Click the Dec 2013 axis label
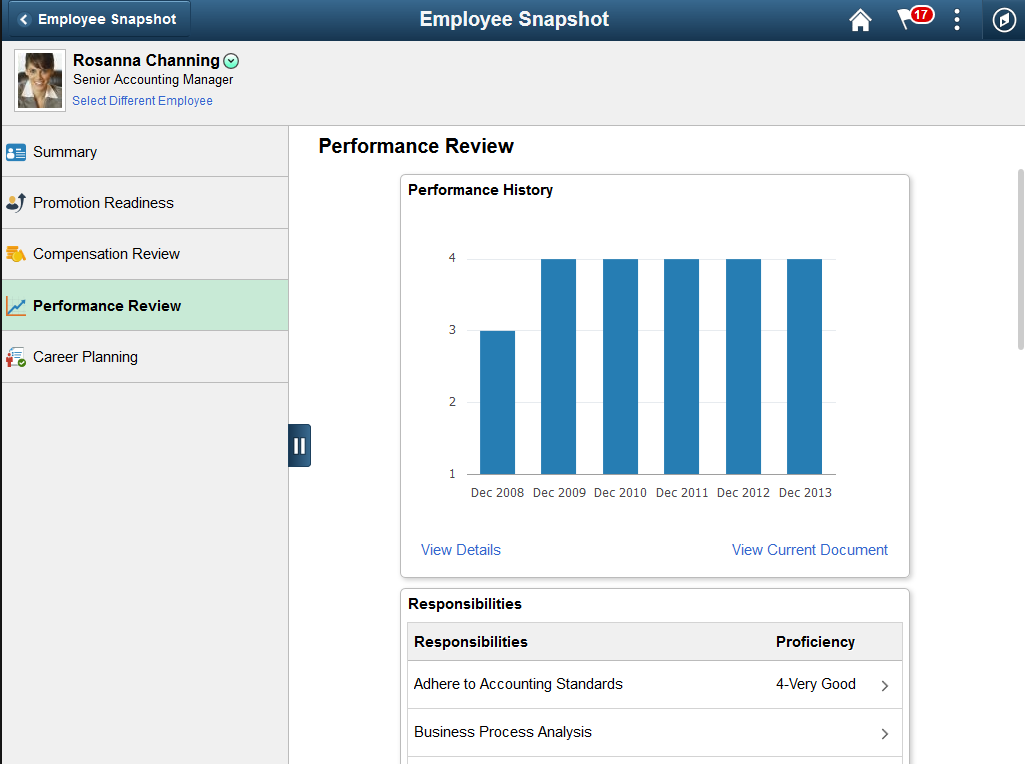 (805, 493)
